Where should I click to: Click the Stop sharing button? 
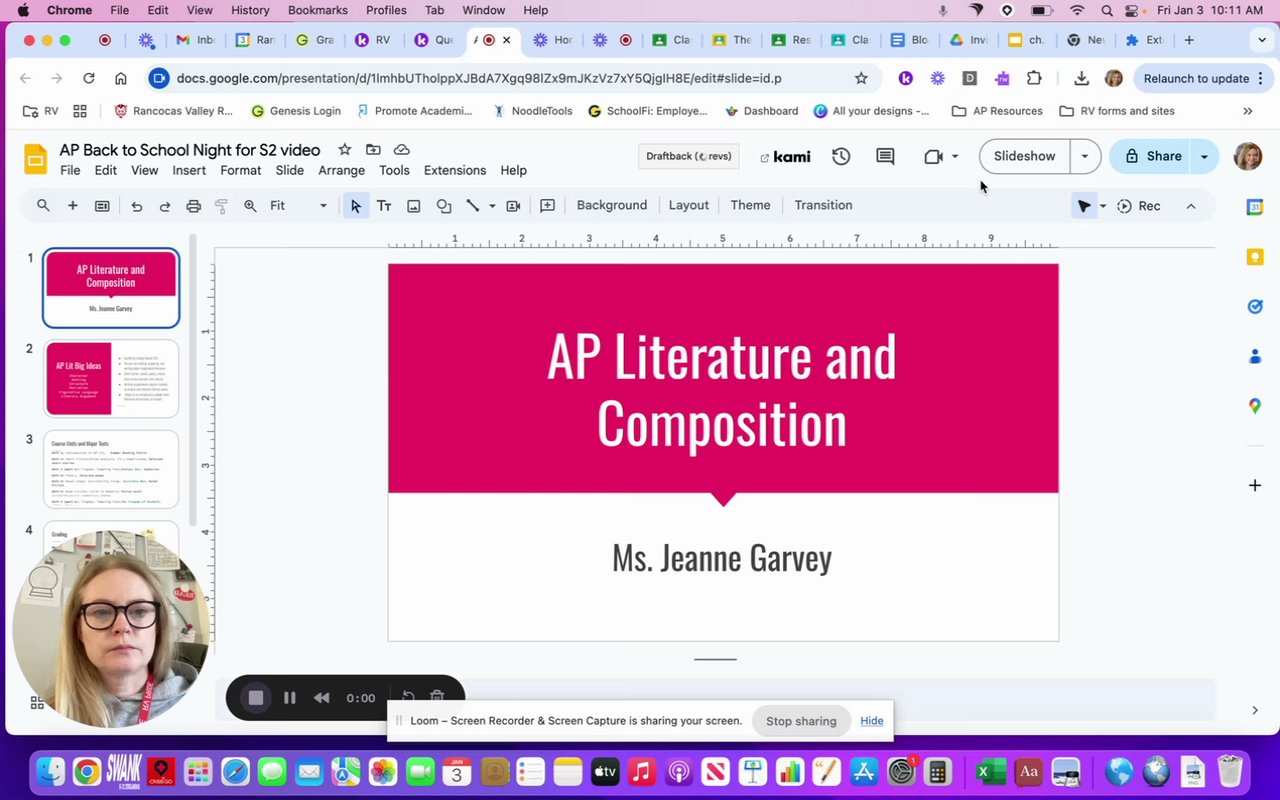coord(800,721)
